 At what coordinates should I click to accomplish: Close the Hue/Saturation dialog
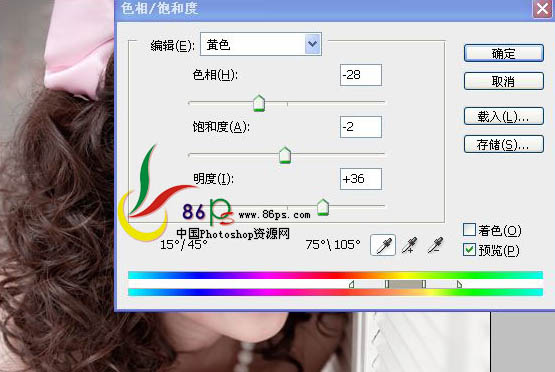pyautogui.click(x=542, y=8)
